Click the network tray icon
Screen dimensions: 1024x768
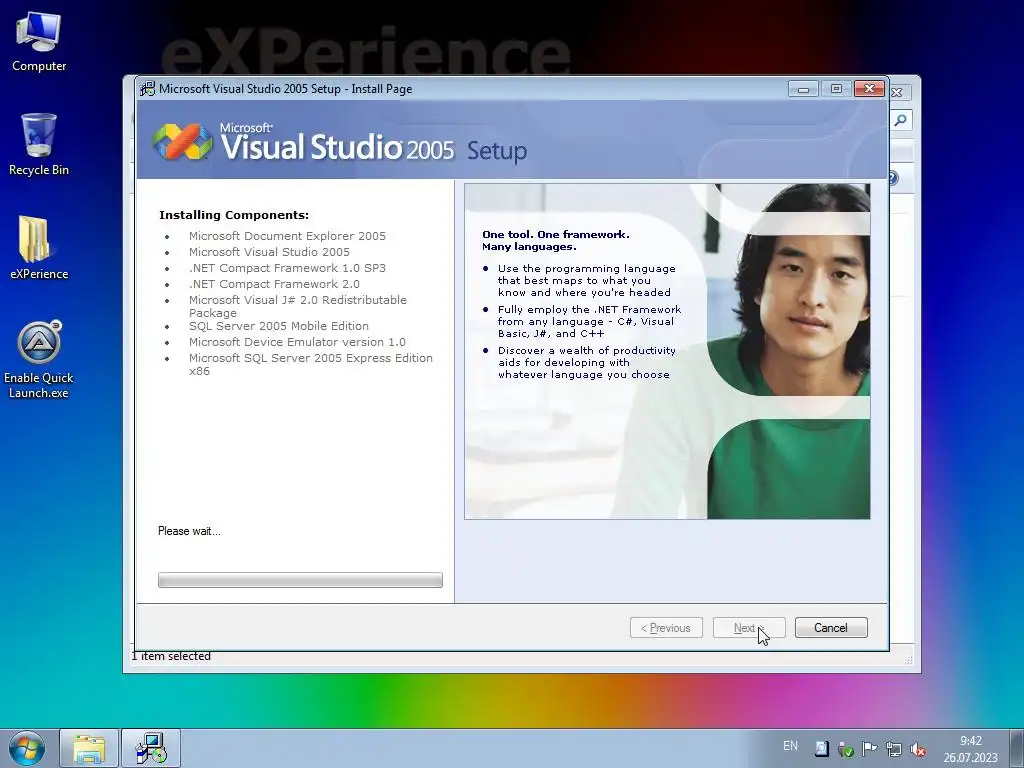pyautogui.click(x=893, y=749)
